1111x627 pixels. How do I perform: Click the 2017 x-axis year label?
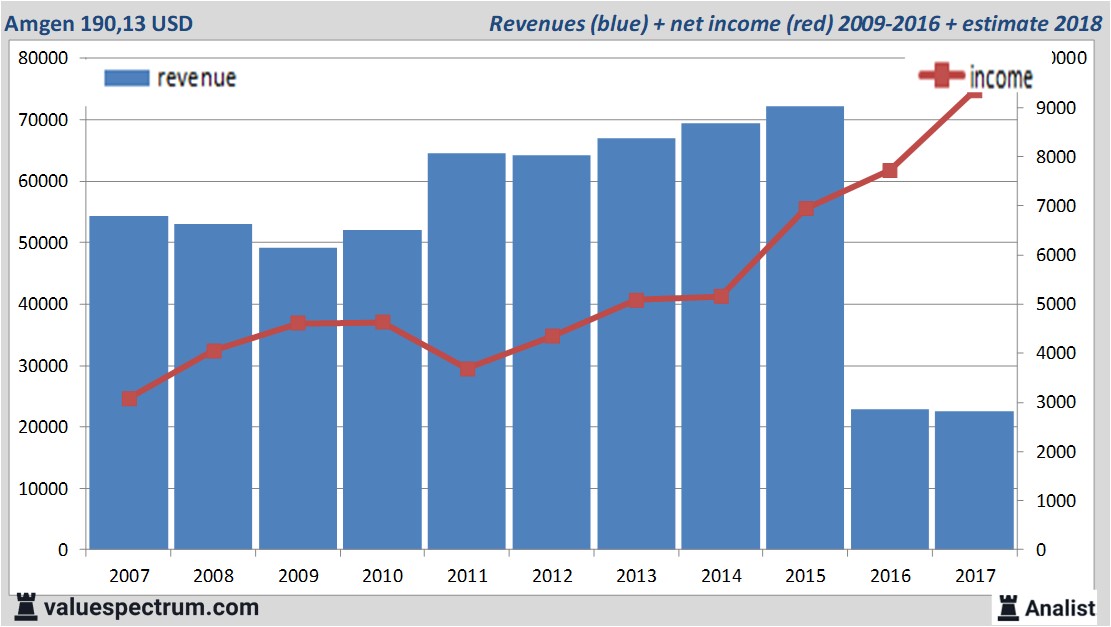coord(975,575)
